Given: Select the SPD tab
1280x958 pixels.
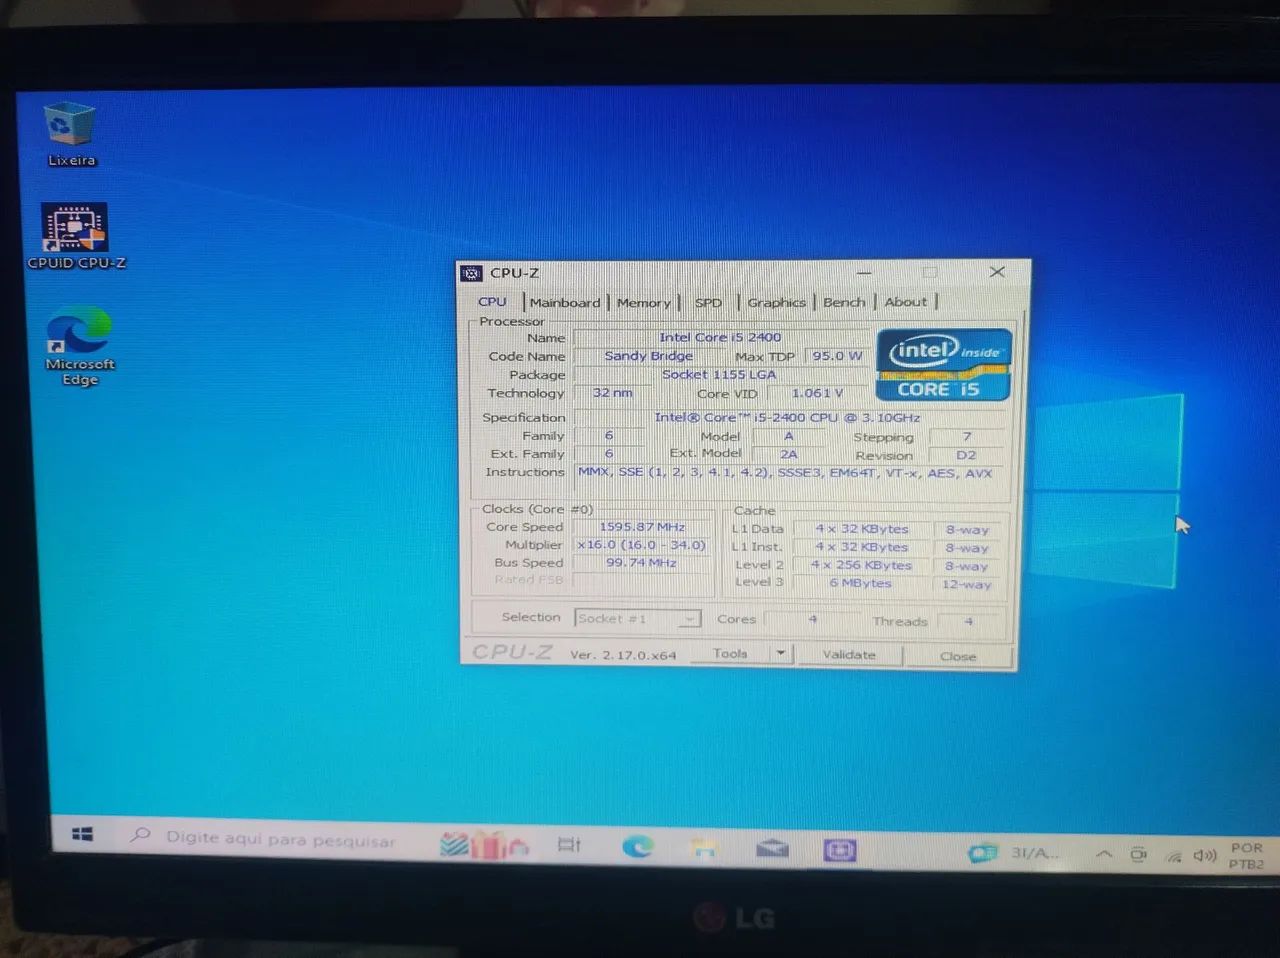Looking at the screenshot, I should click(x=708, y=302).
